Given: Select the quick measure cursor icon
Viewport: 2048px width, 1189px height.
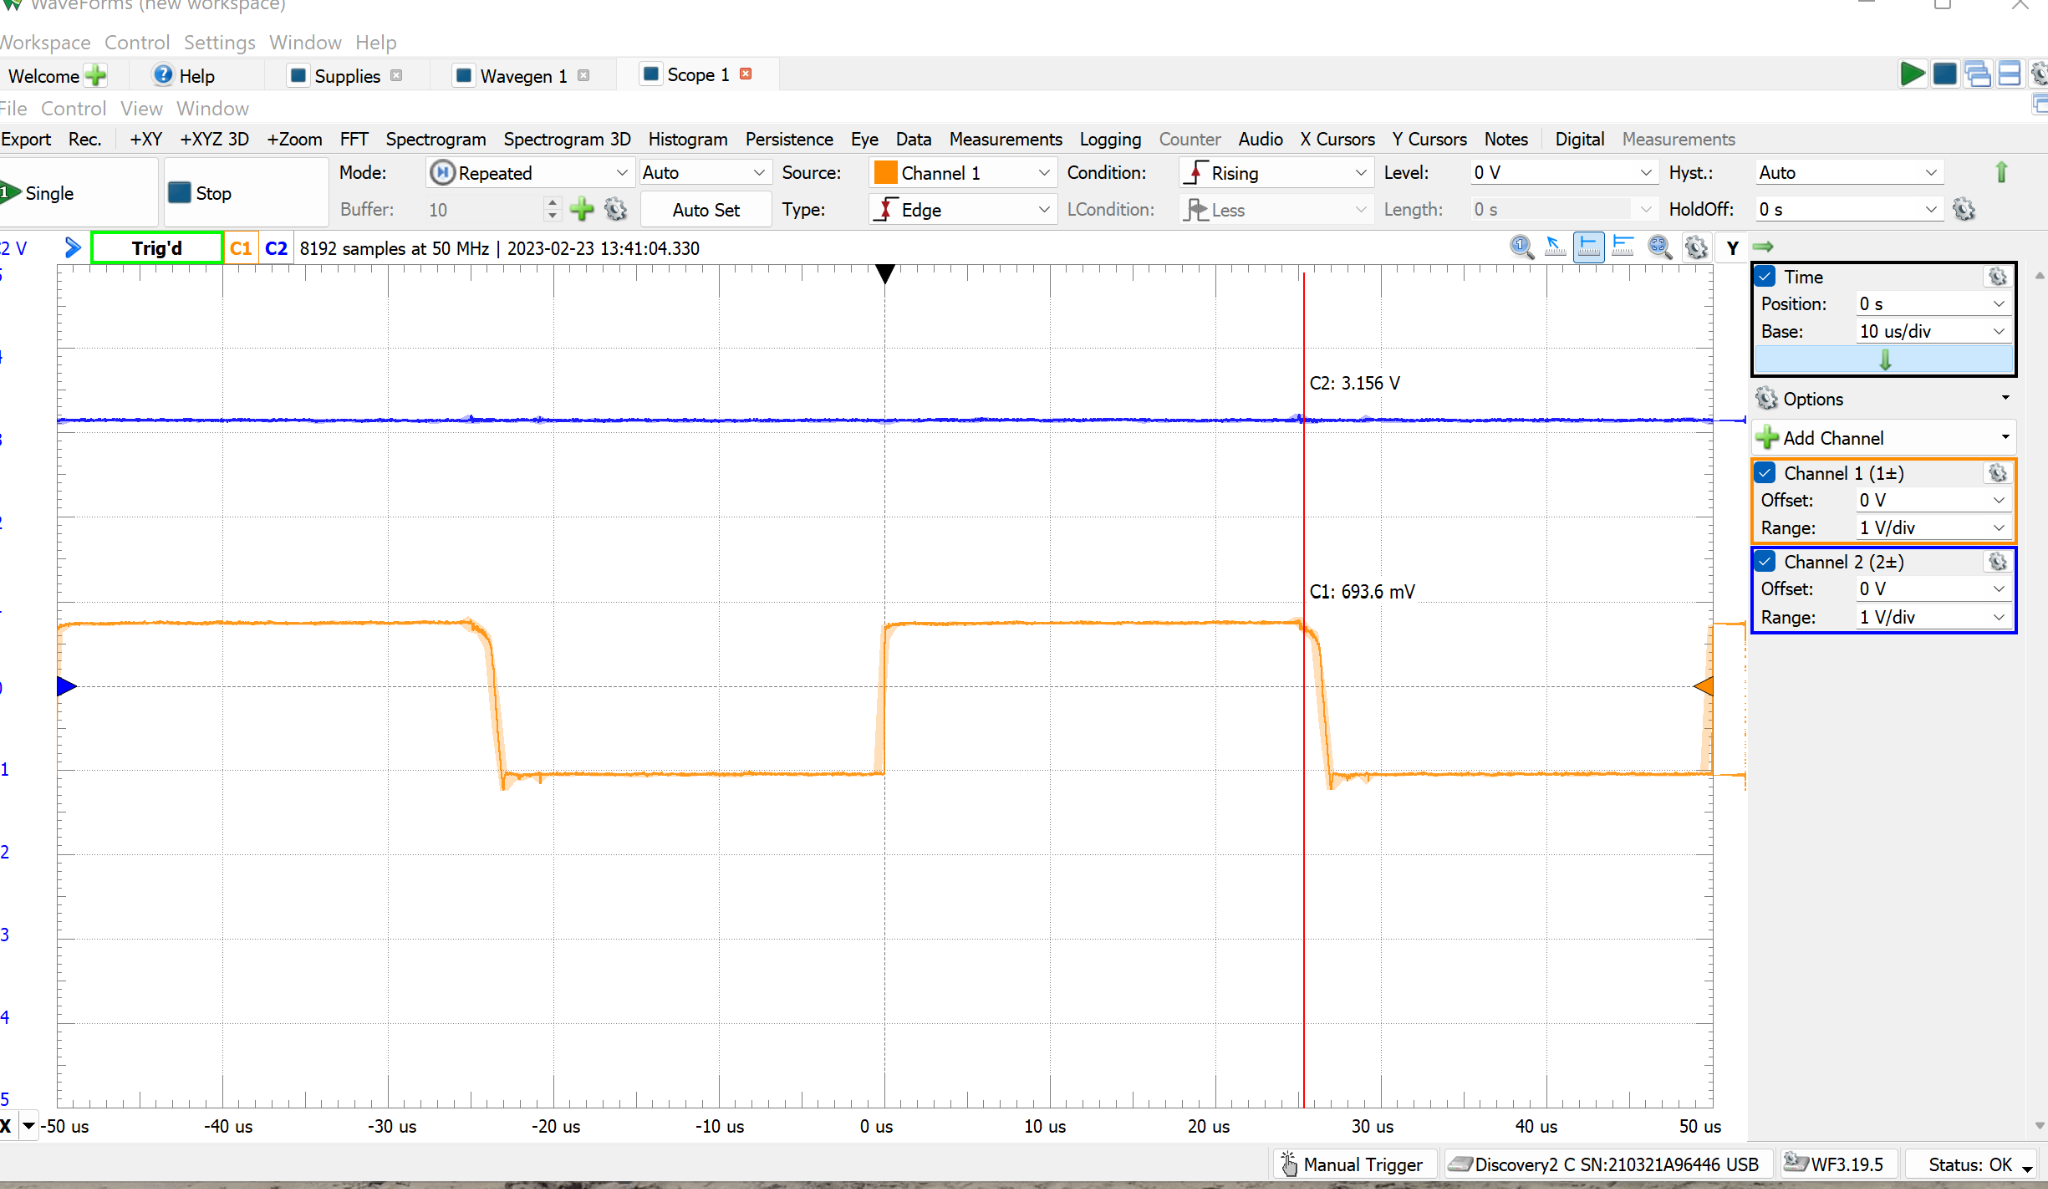Looking at the screenshot, I should 1555,247.
